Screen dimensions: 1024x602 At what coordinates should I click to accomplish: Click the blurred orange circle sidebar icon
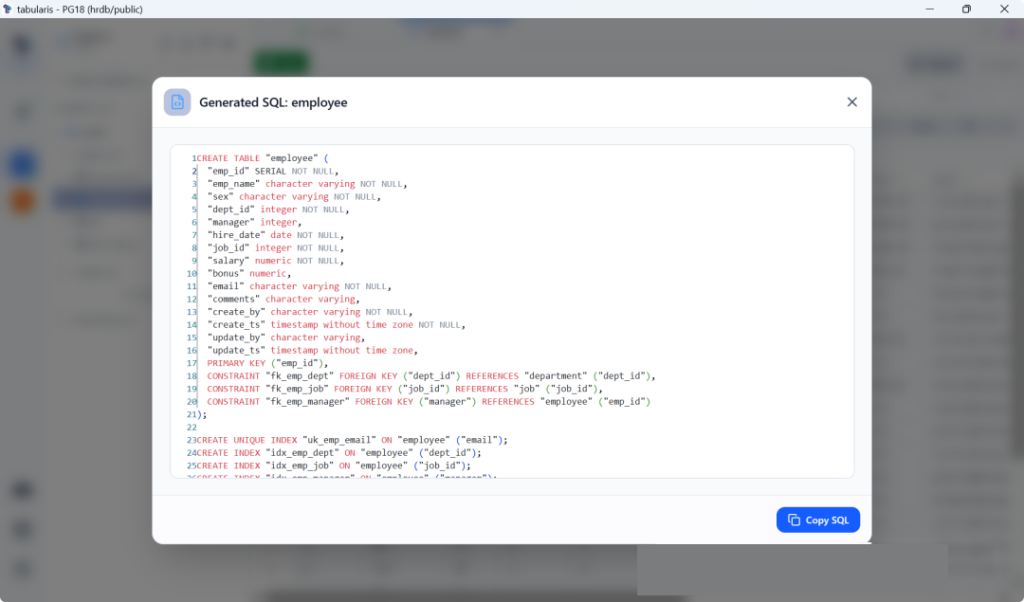[x=22, y=201]
